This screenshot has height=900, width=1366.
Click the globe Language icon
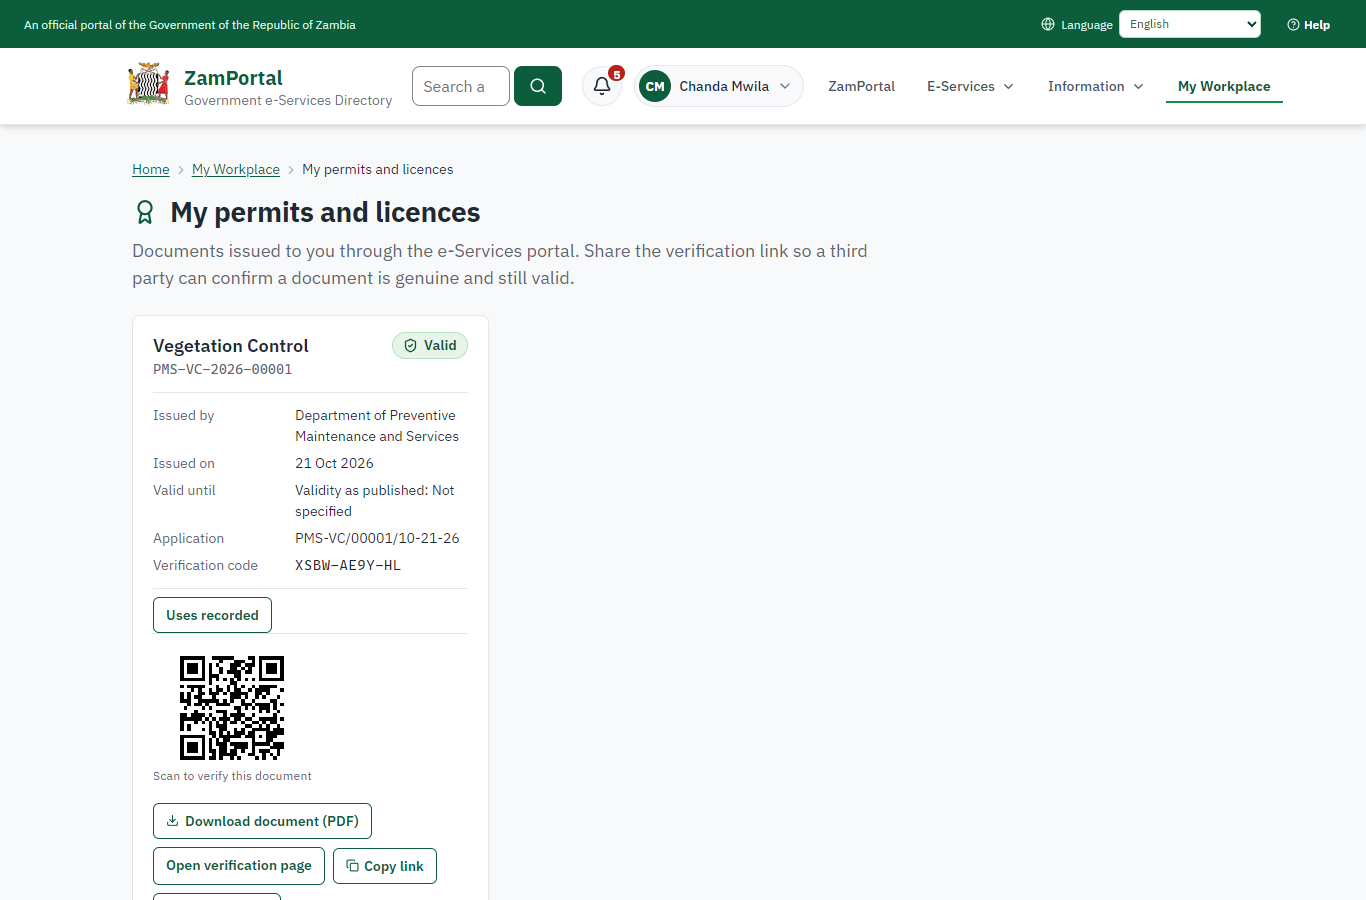[x=1048, y=24]
